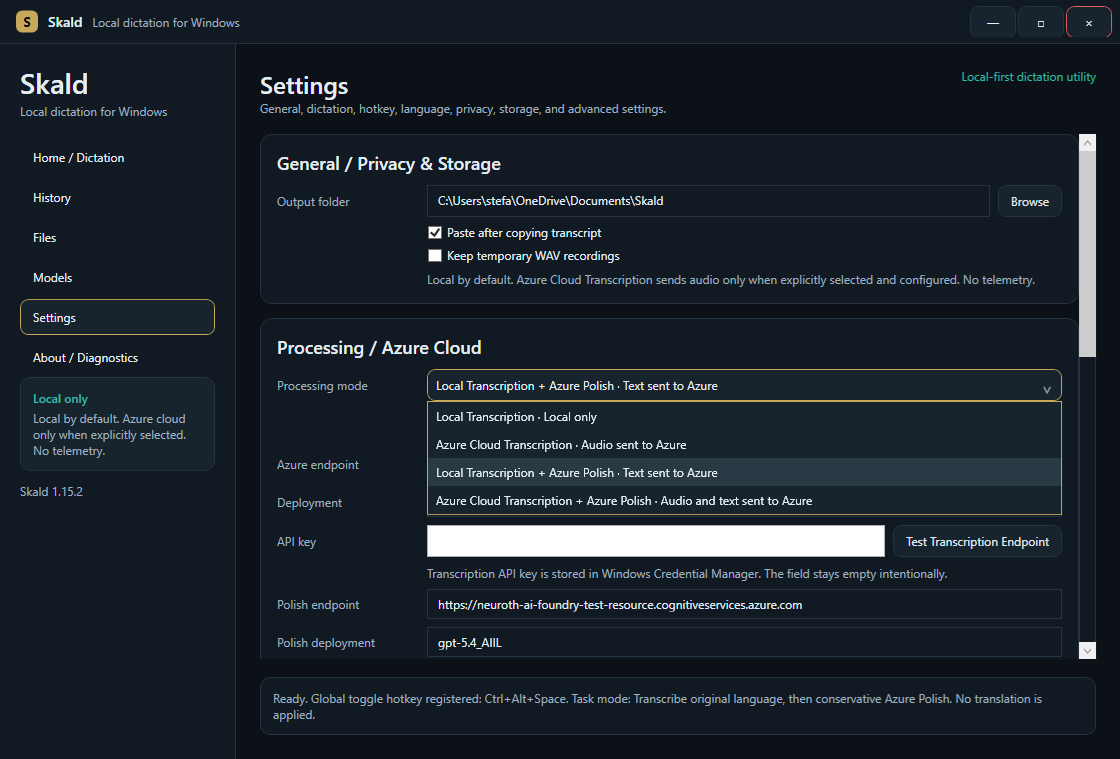
Task: Collapse the Processing mode dropdown
Action: pos(744,386)
